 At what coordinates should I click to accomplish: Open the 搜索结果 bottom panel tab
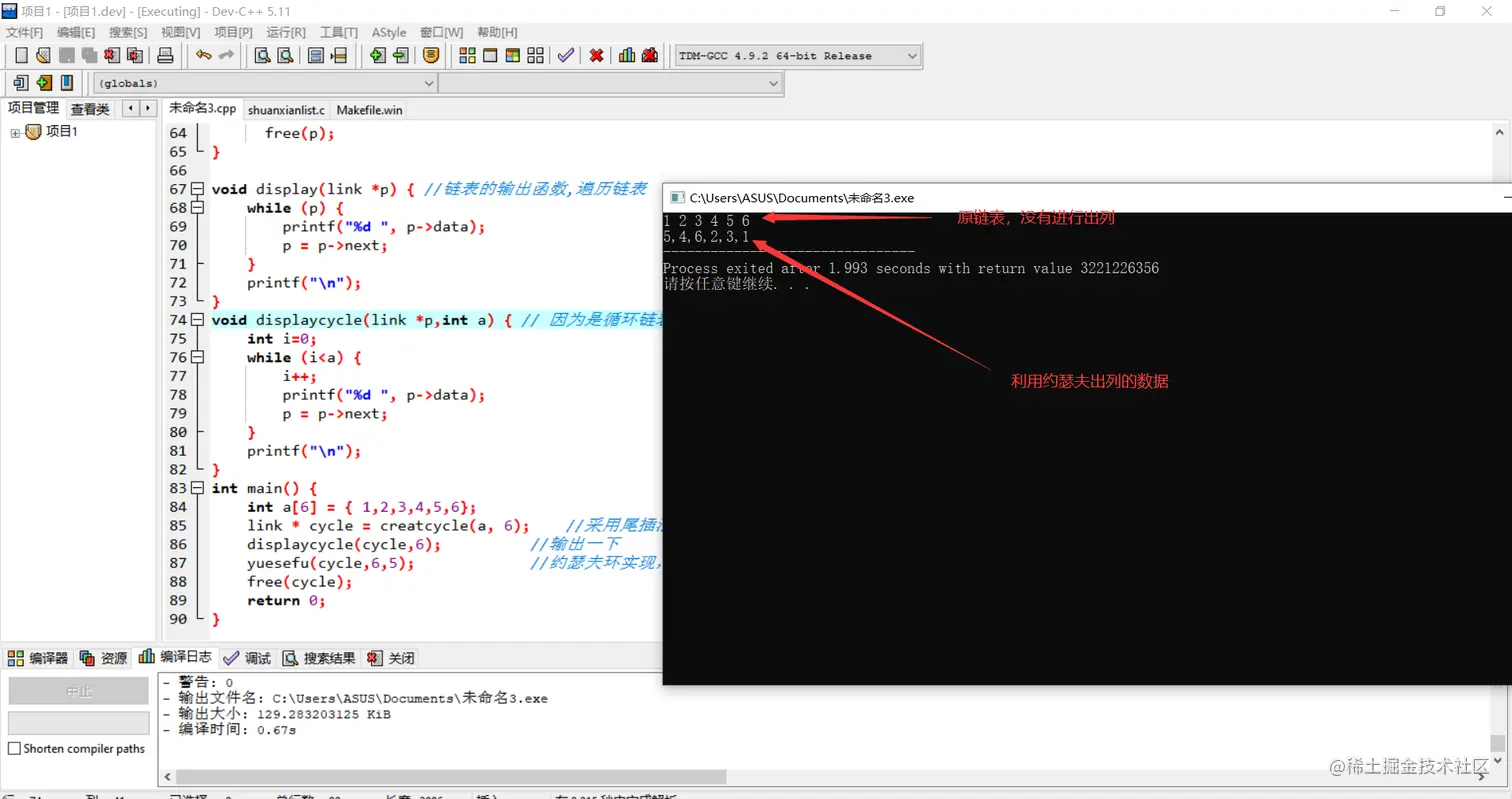[319, 658]
